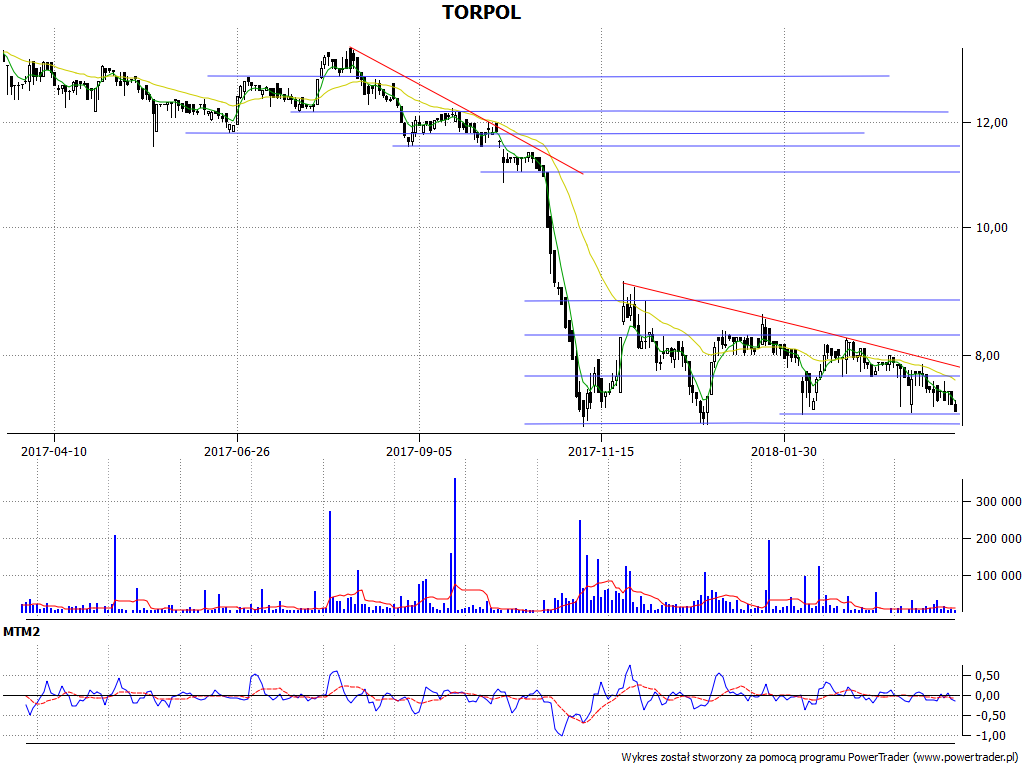Click the -1,00 momentum axis label
Image resolution: width=1024 pixels, height=768 pixels.
pos(992,735)
